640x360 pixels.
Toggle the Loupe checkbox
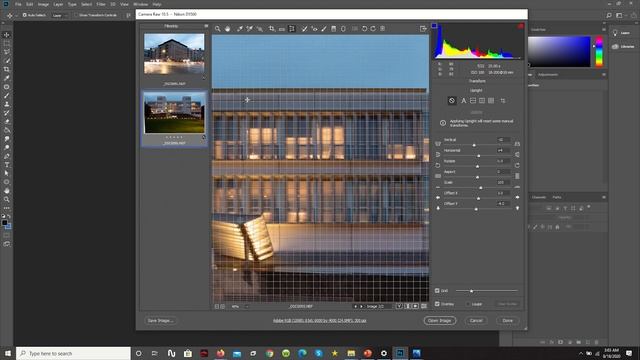468,304
